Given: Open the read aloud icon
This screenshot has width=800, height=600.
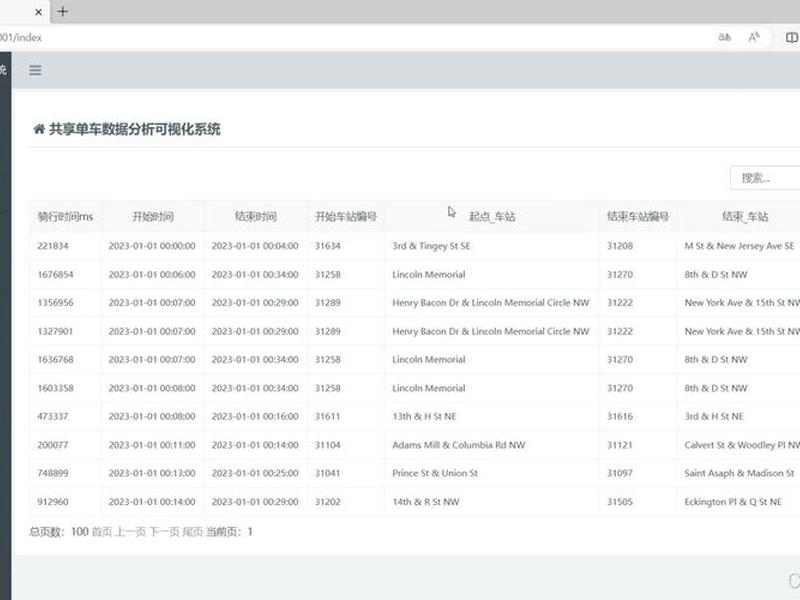Looking at the screenshot, I should tap(754, 37).
